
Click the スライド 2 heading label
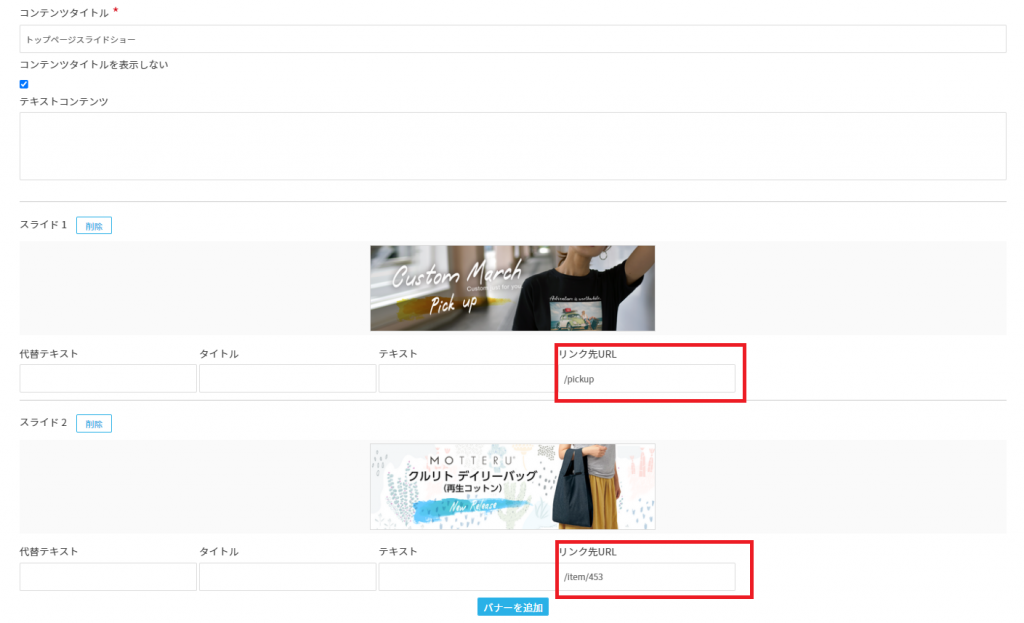[43, 423]
